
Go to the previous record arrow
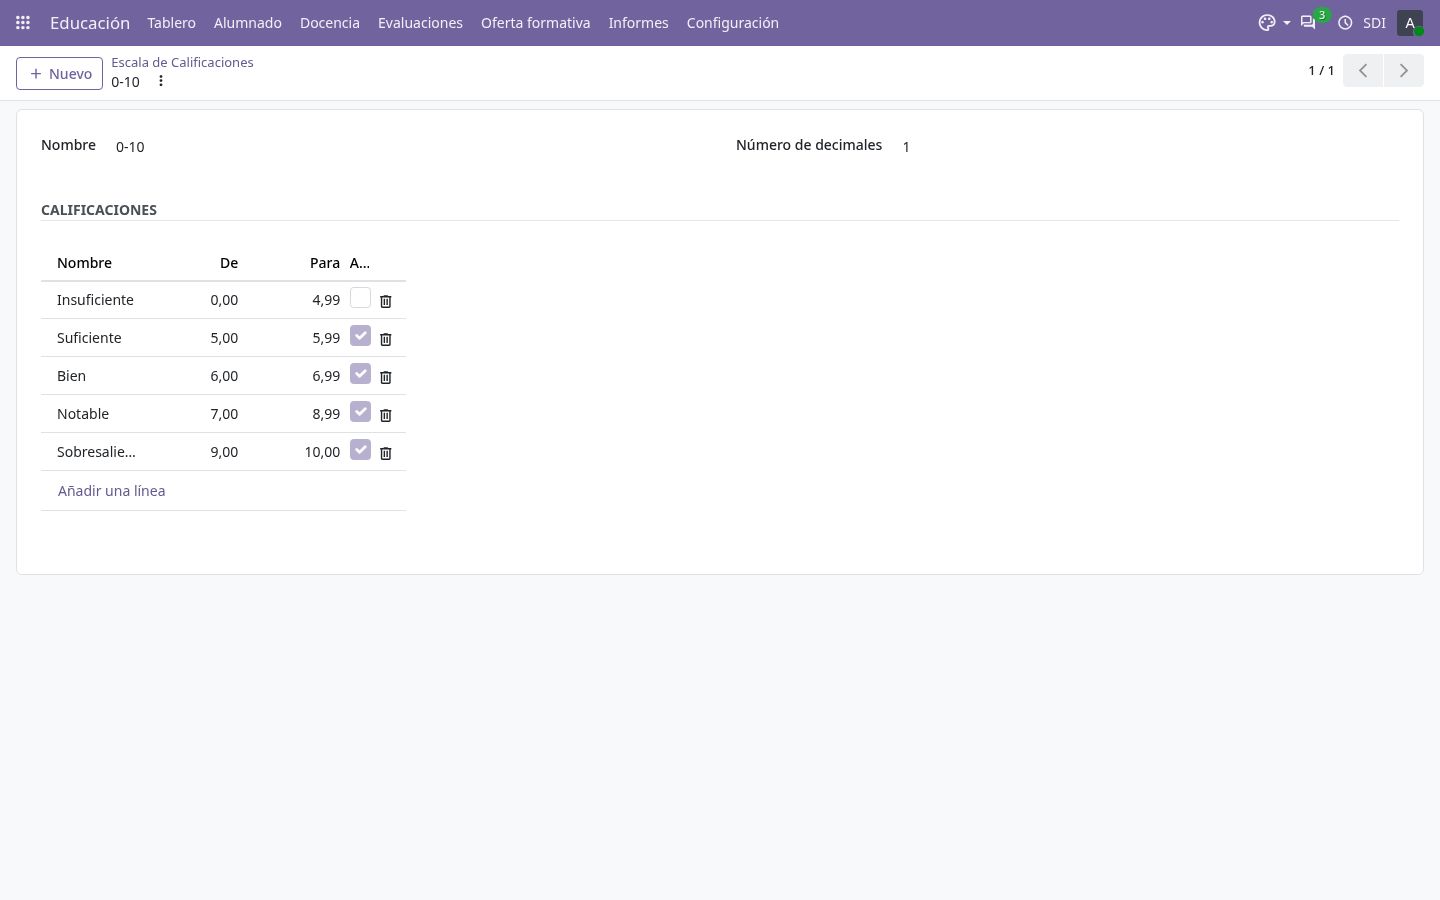[x=1363, y=70]
